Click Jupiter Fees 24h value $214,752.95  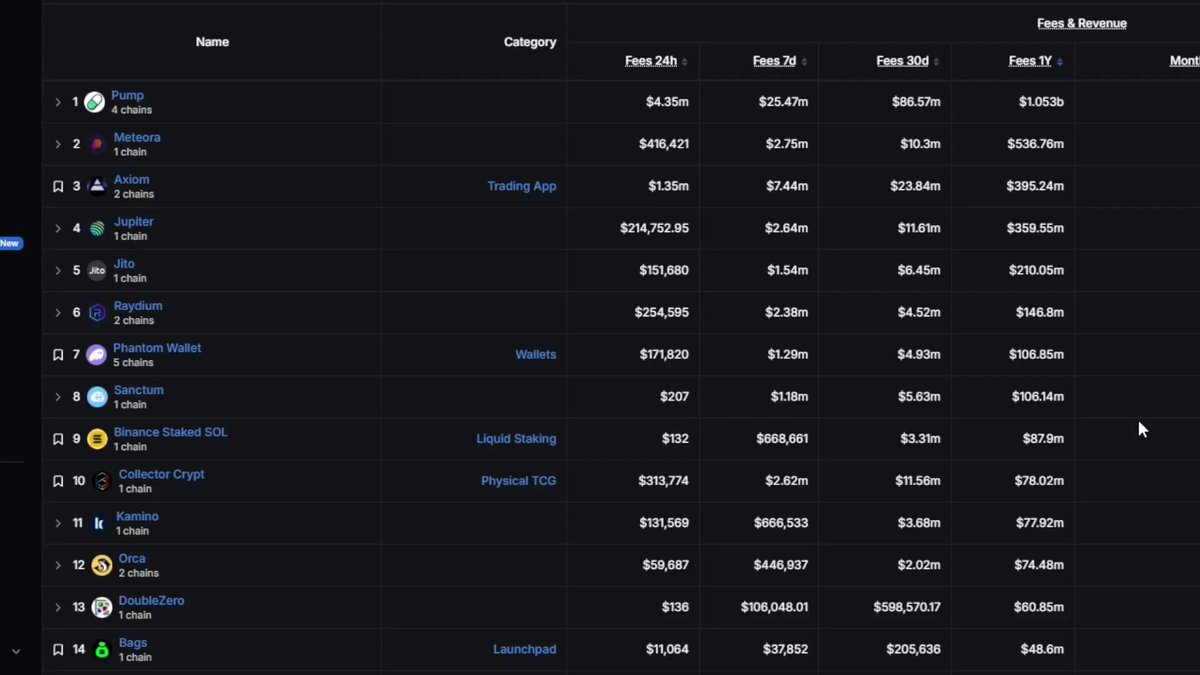[654, 228]
